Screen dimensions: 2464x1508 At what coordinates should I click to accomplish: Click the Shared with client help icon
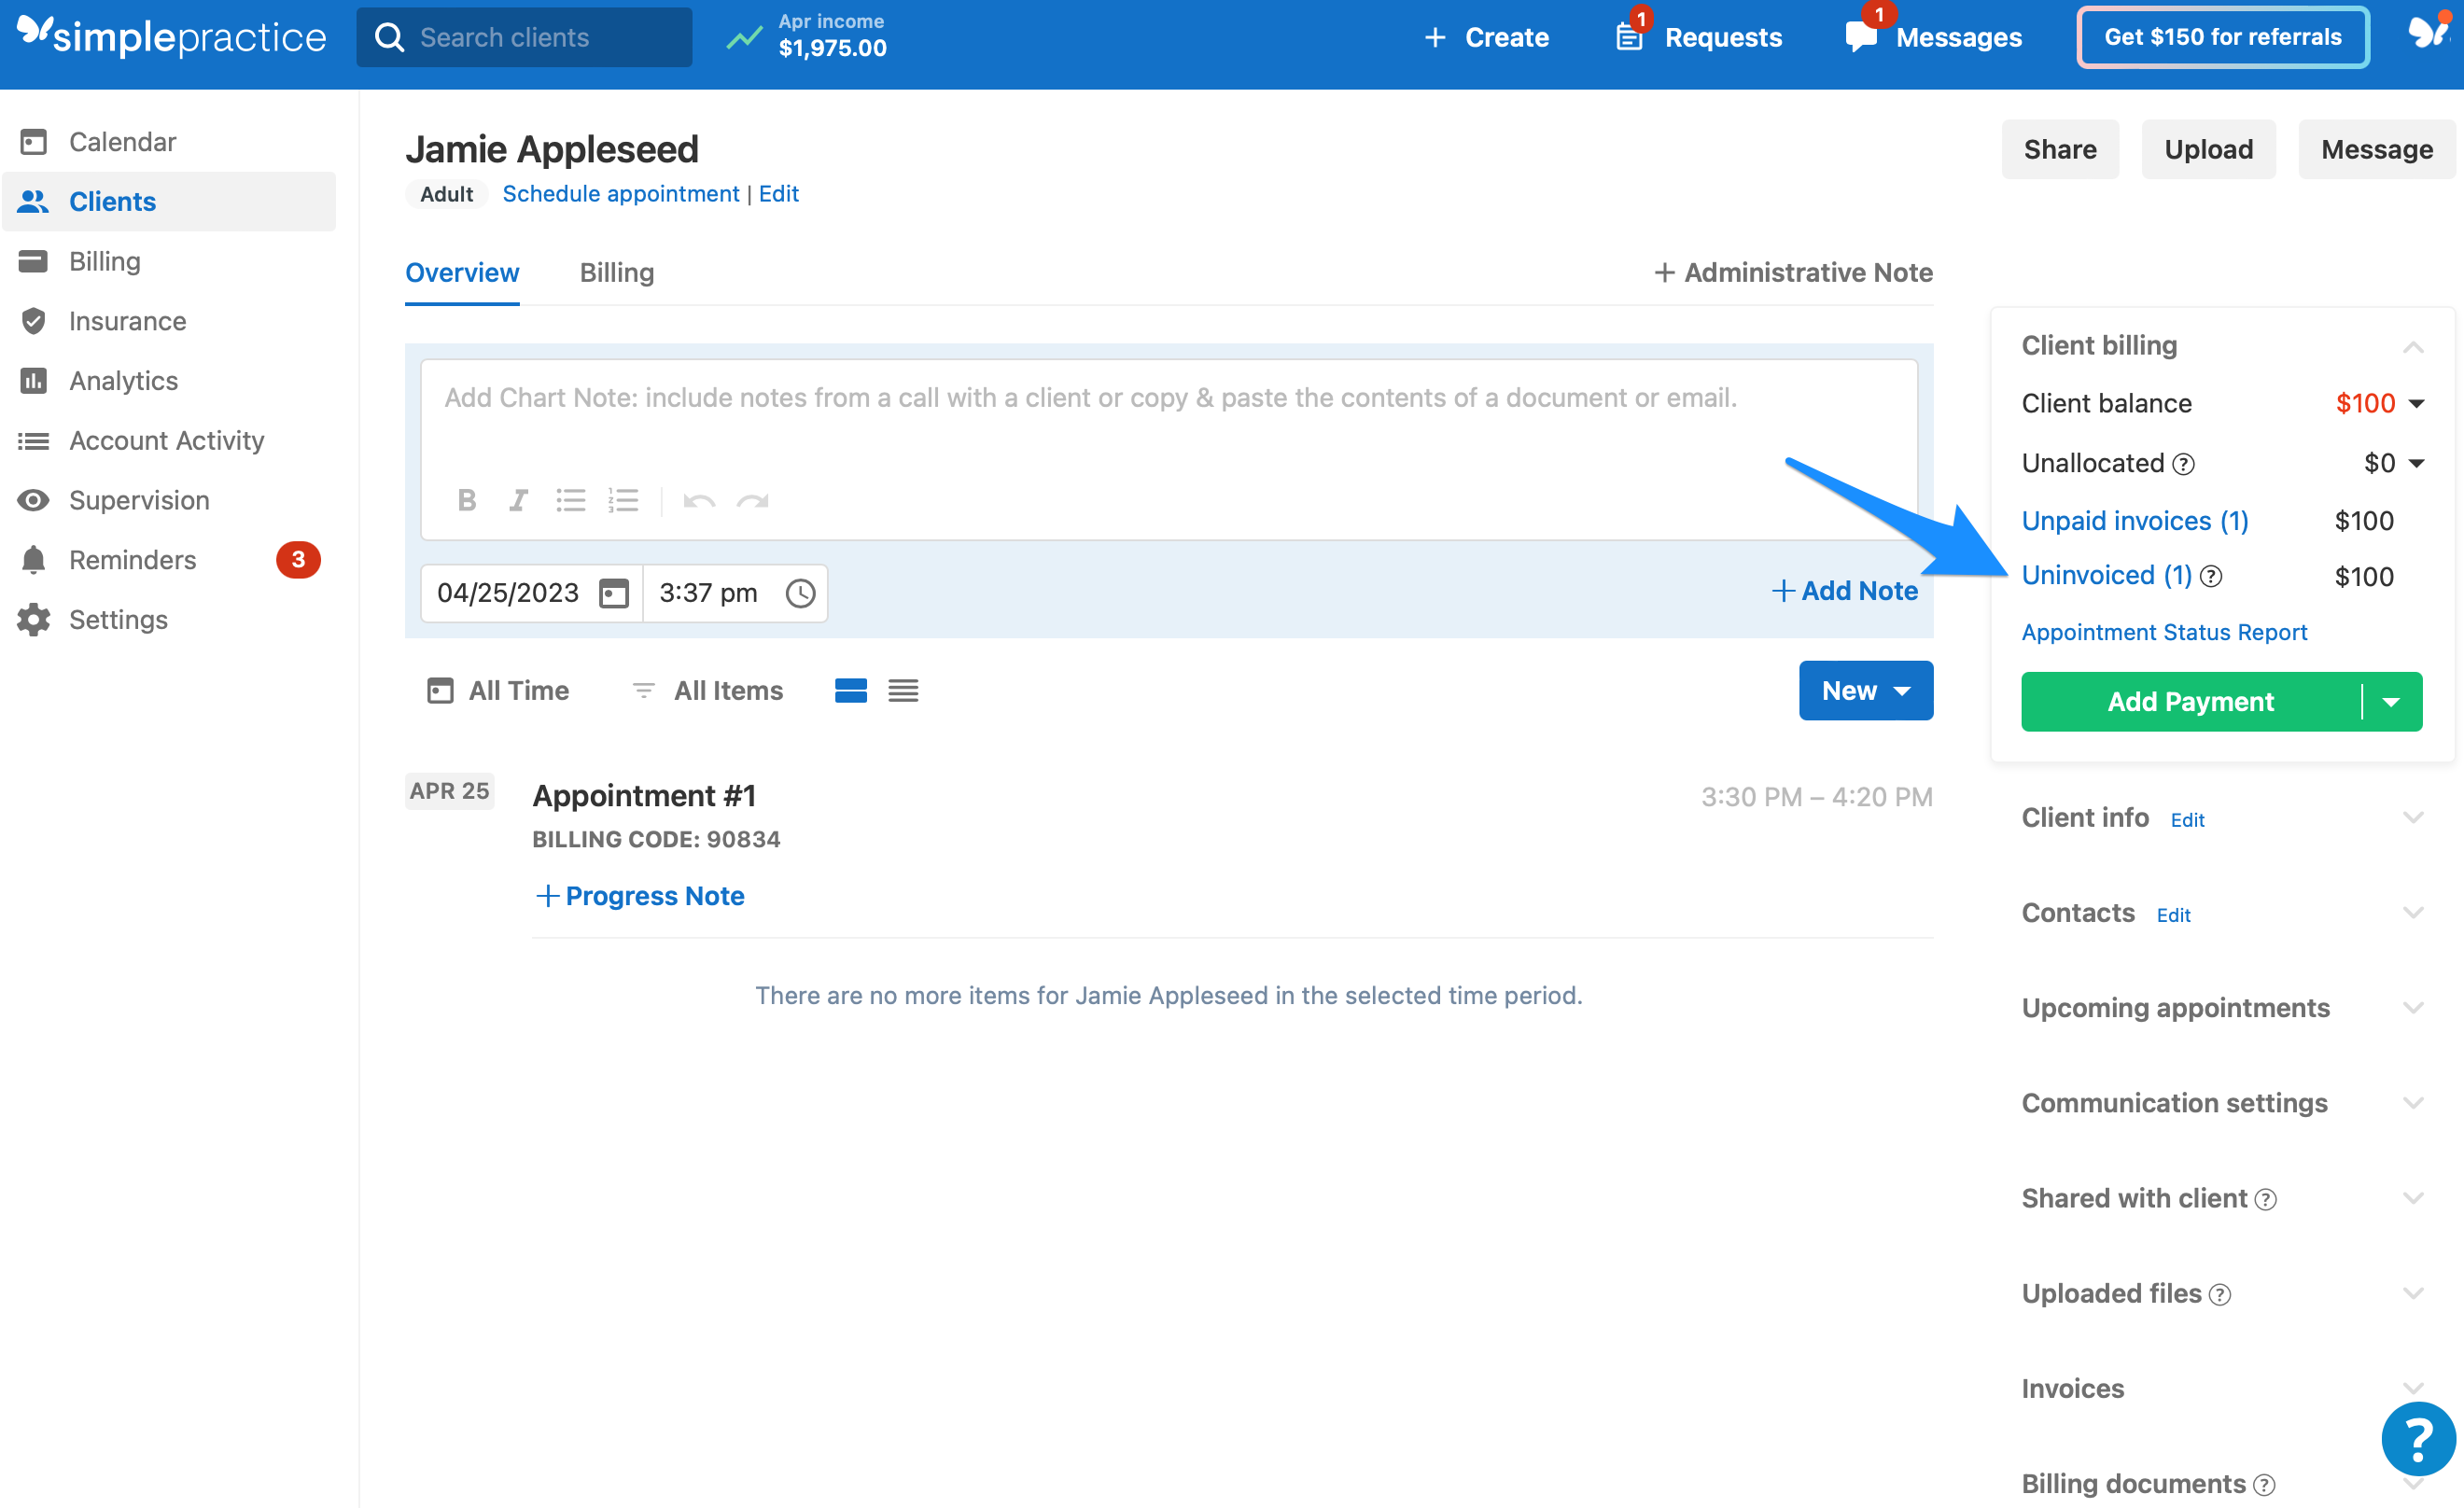click(x=2266, y=1199)
